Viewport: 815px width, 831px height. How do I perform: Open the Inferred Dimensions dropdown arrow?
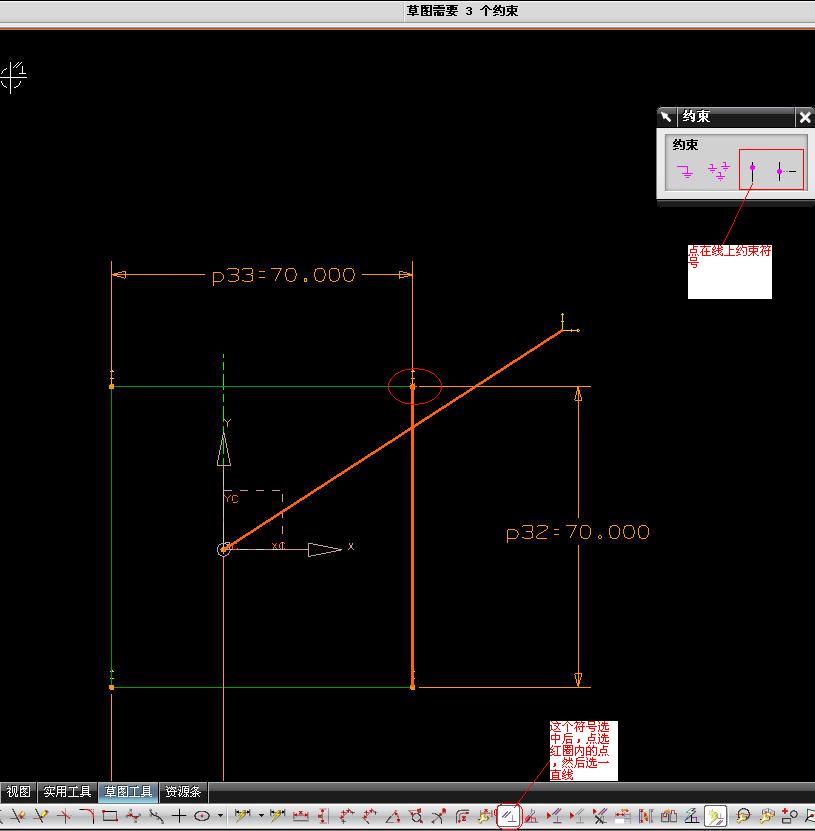click(x=261, y=816)
